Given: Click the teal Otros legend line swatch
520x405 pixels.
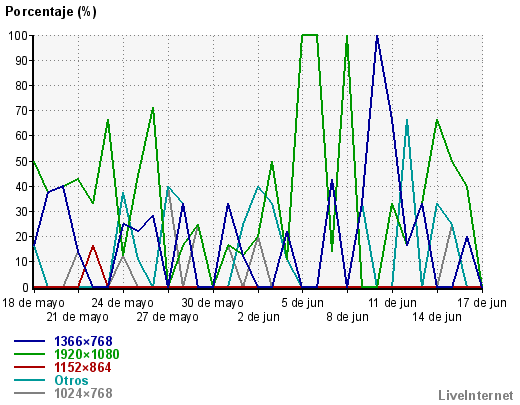Looking at the screenshot, I should point(29,380).
